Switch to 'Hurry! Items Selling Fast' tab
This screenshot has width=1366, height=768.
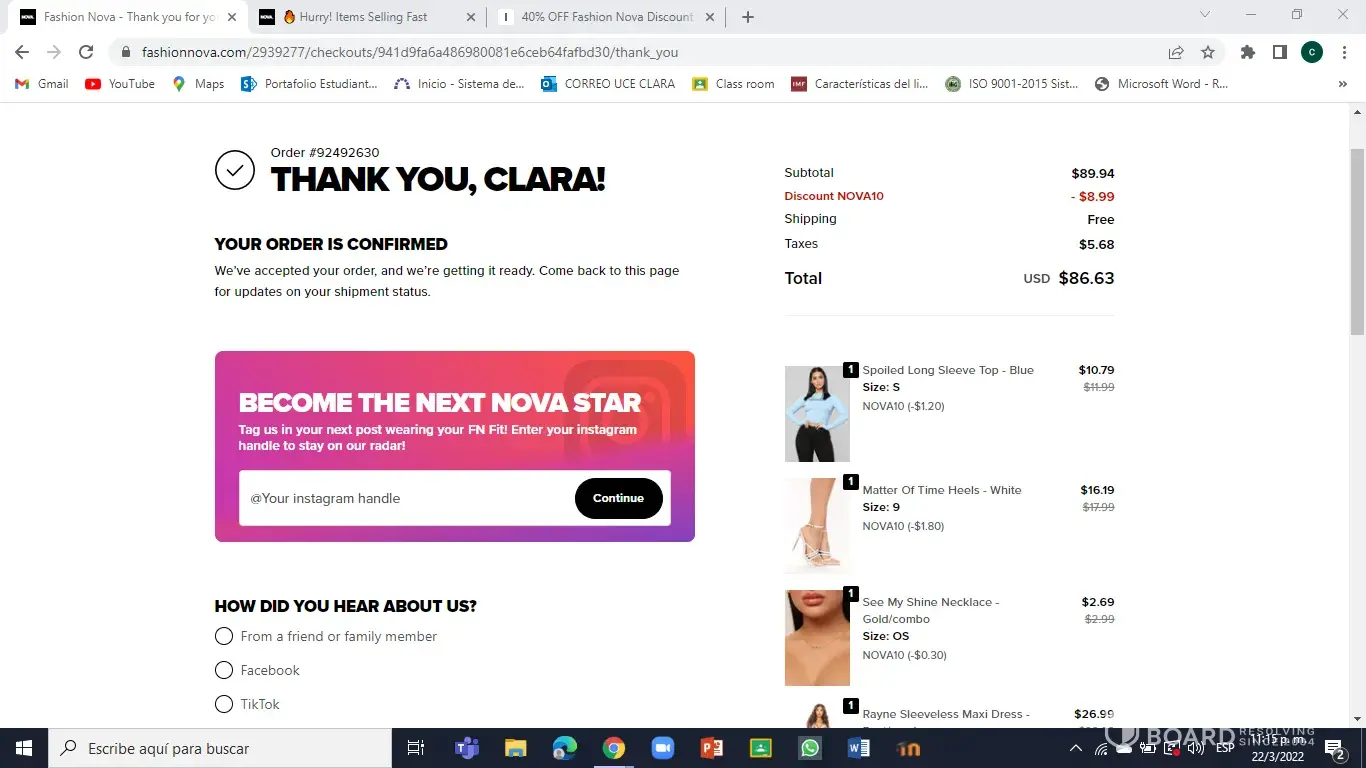[368, 17]
